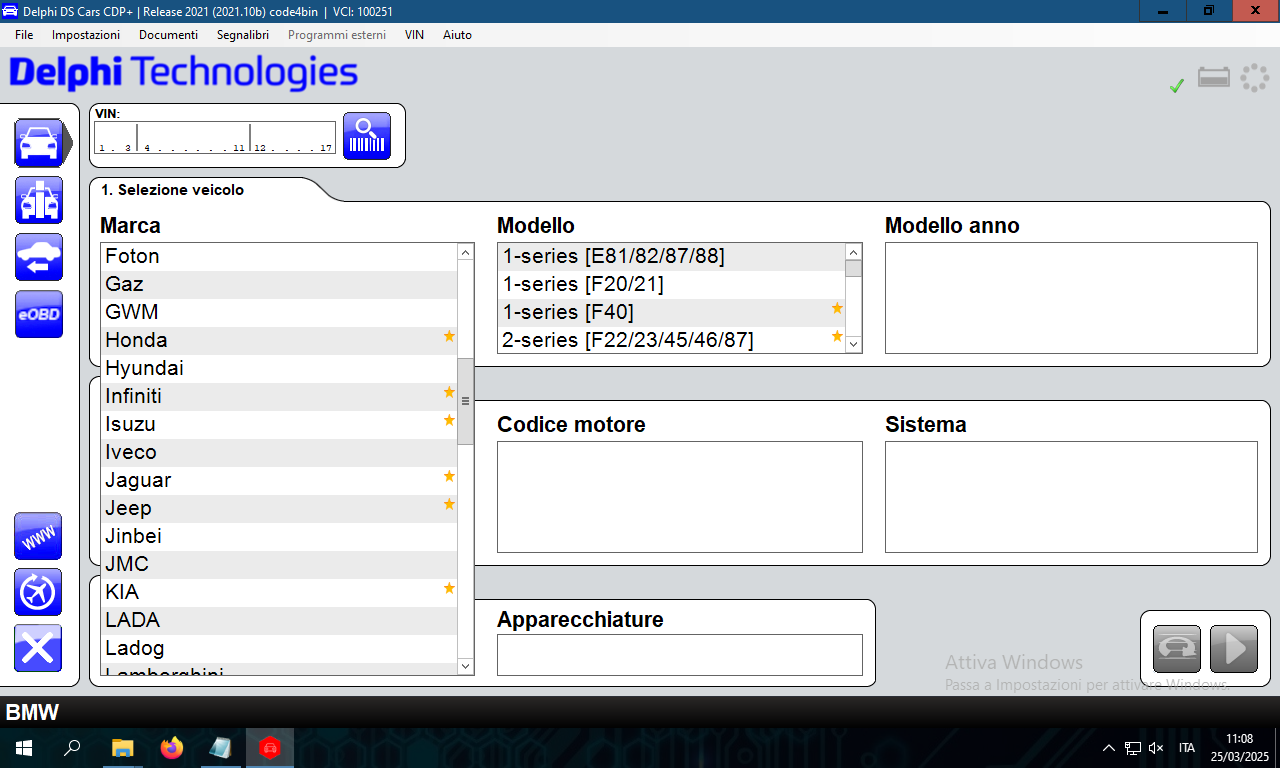Open the Impostazioni menu
Viewport: 1280px width, 768px height.
point(86,35)
